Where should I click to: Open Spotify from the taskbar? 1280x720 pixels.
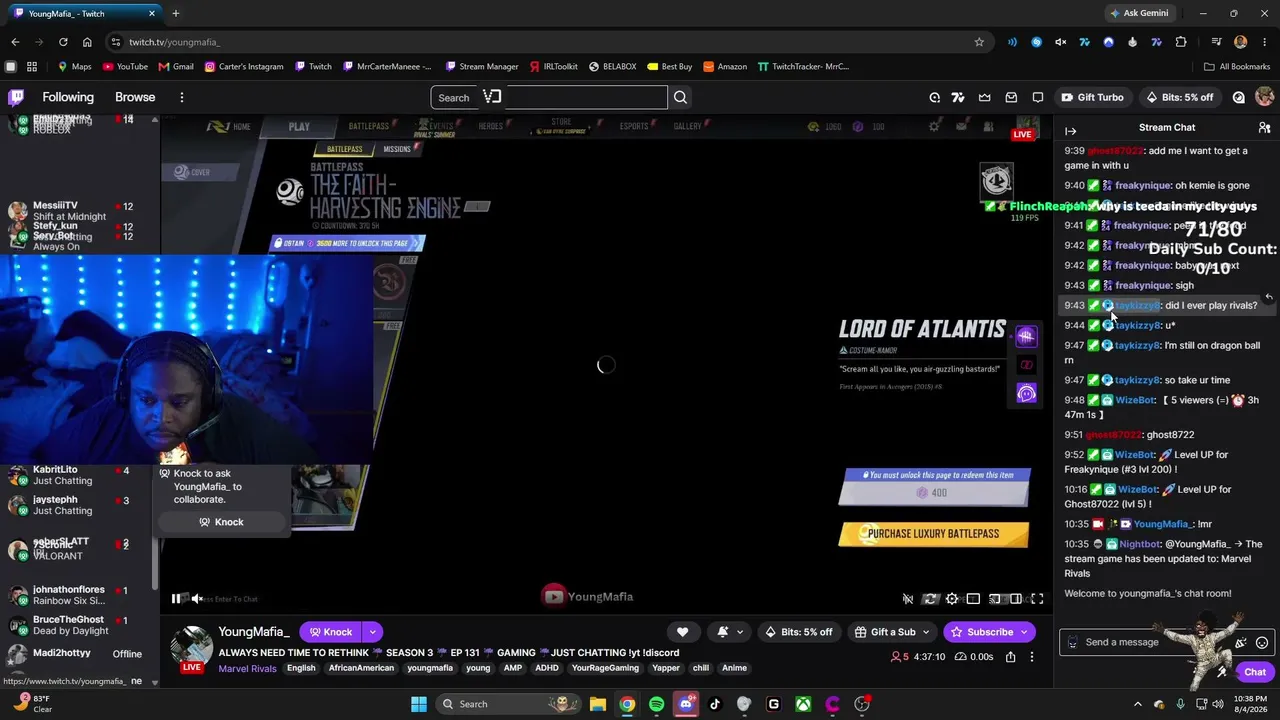coord(656,704)
